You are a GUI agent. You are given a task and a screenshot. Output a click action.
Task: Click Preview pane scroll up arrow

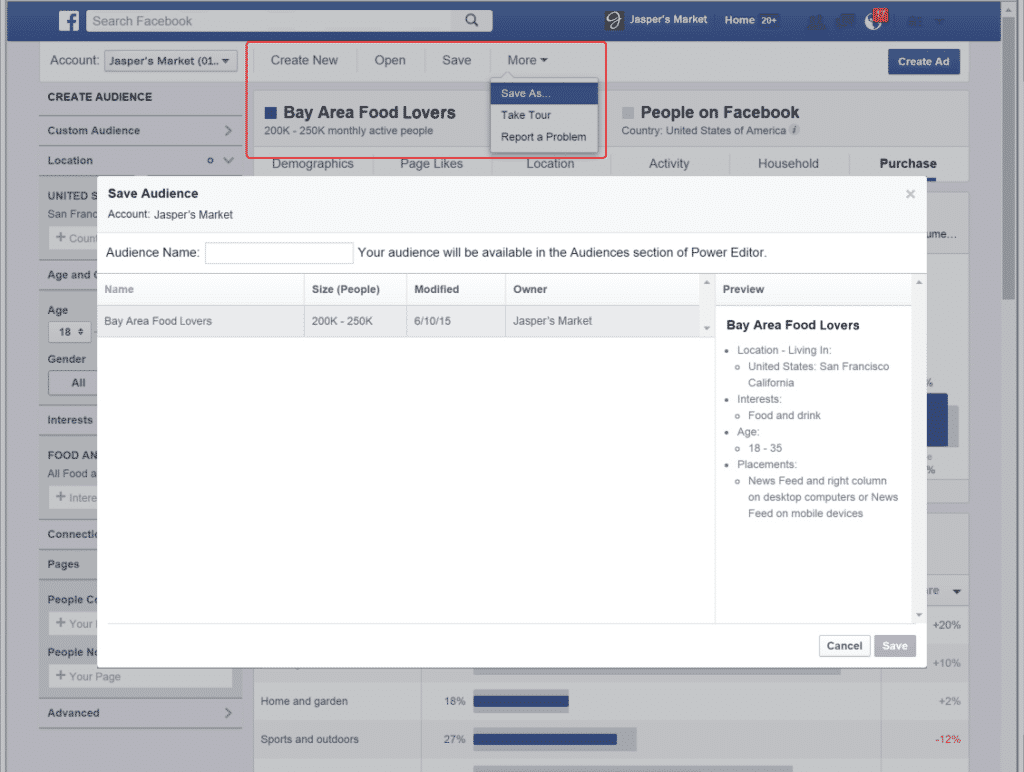coord(919,283)
